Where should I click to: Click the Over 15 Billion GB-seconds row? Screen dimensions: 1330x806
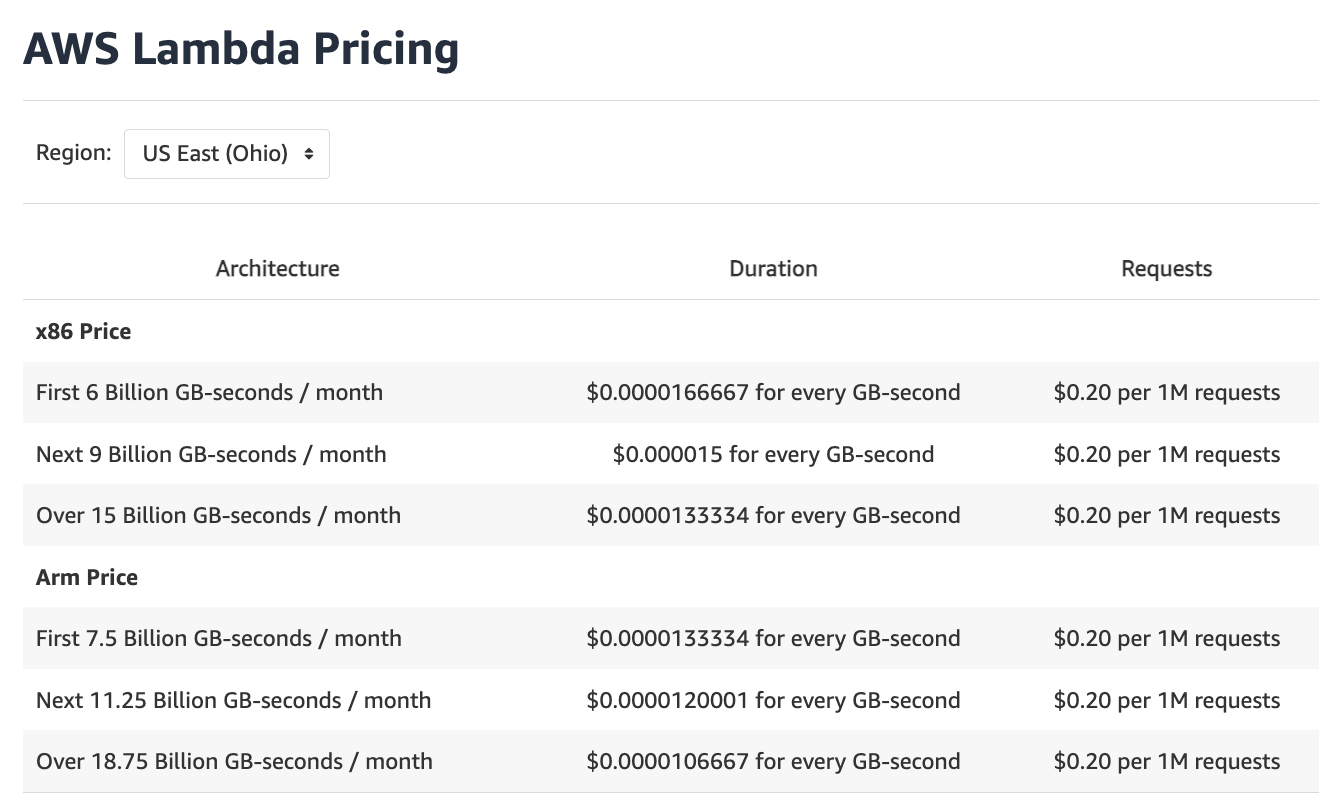click(x=218, y=515)
